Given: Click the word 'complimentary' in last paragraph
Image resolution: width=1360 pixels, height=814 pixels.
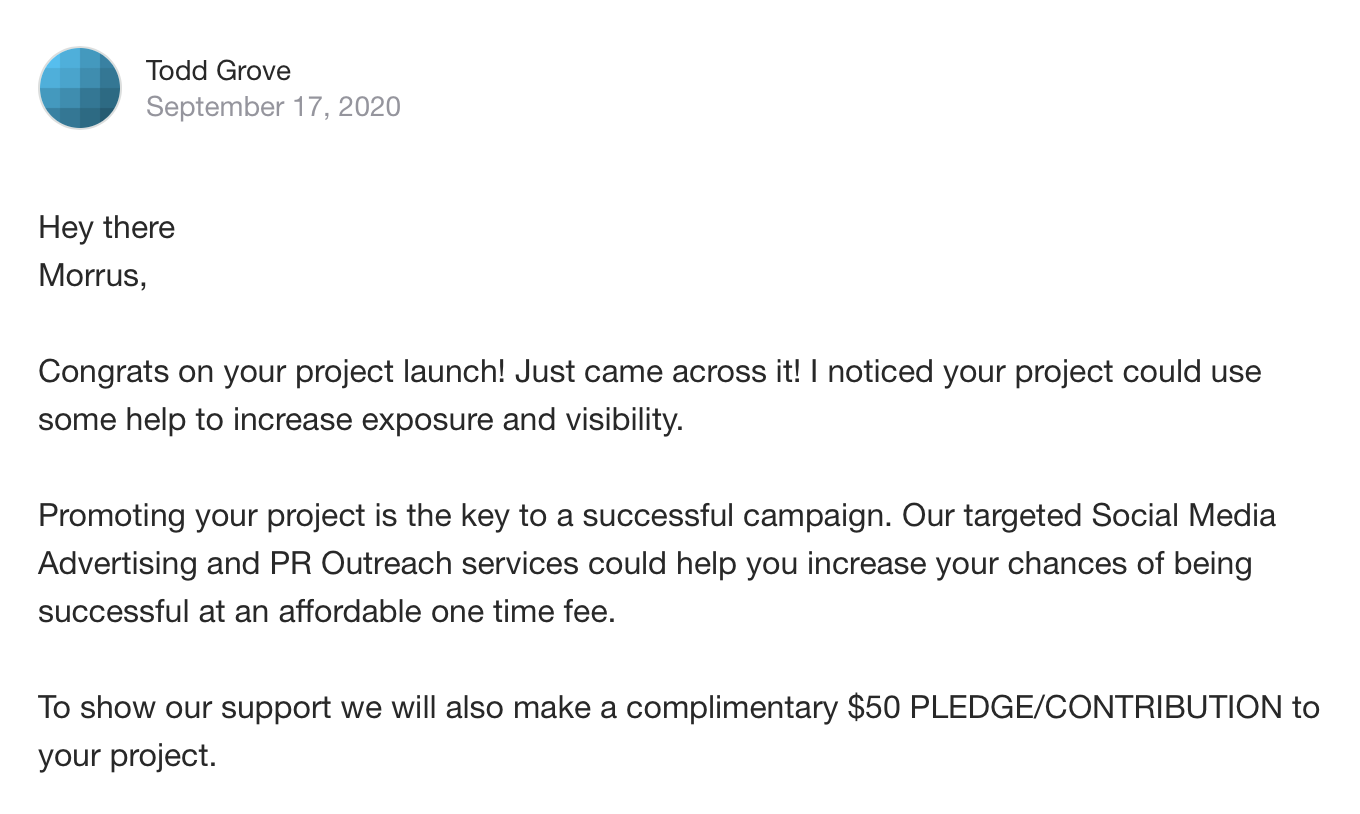Looking at the screenshot, I should (x=732, y=707).
